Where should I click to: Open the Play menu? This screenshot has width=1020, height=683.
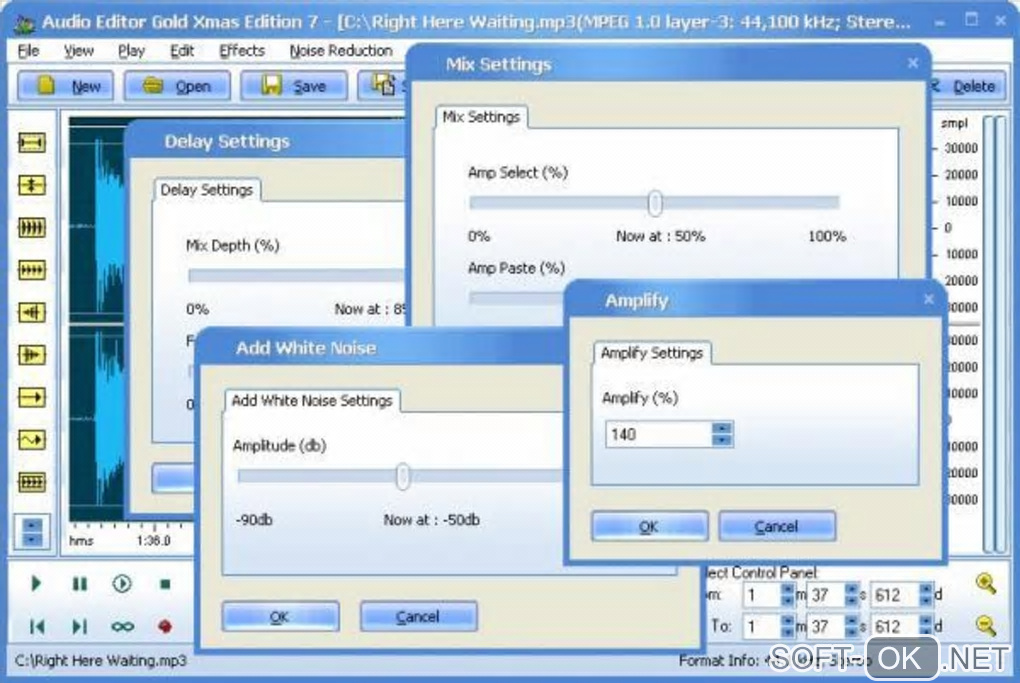coord(131,51)
